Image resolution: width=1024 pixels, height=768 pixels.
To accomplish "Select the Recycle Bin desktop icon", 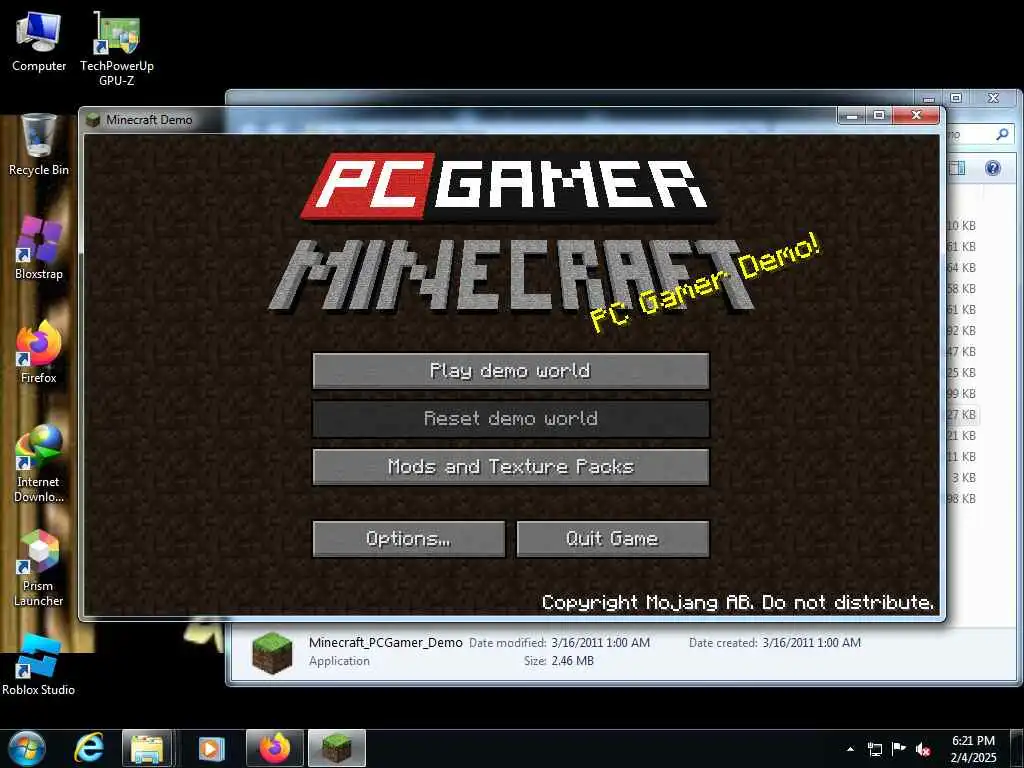I will [39, 145].
